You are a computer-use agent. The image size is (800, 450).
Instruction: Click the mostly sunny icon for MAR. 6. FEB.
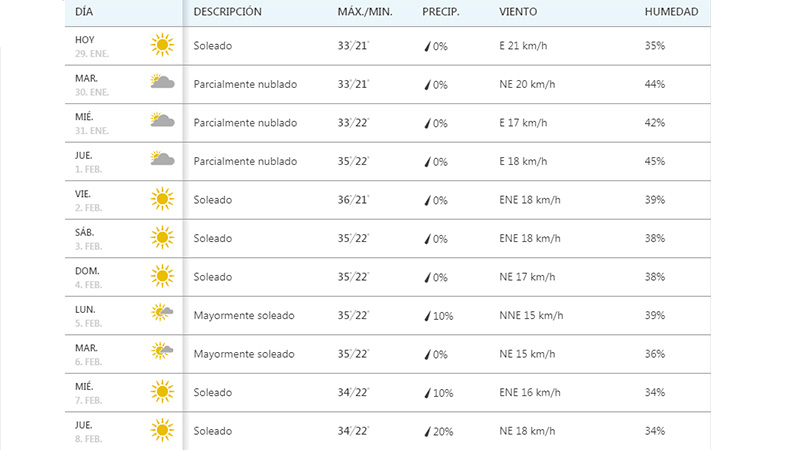(x=162, y=351)
